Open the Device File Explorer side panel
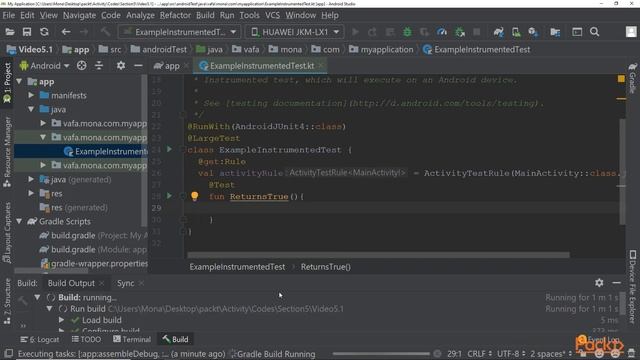This screenshot has width=640, height=360. (x=633, y=287)
